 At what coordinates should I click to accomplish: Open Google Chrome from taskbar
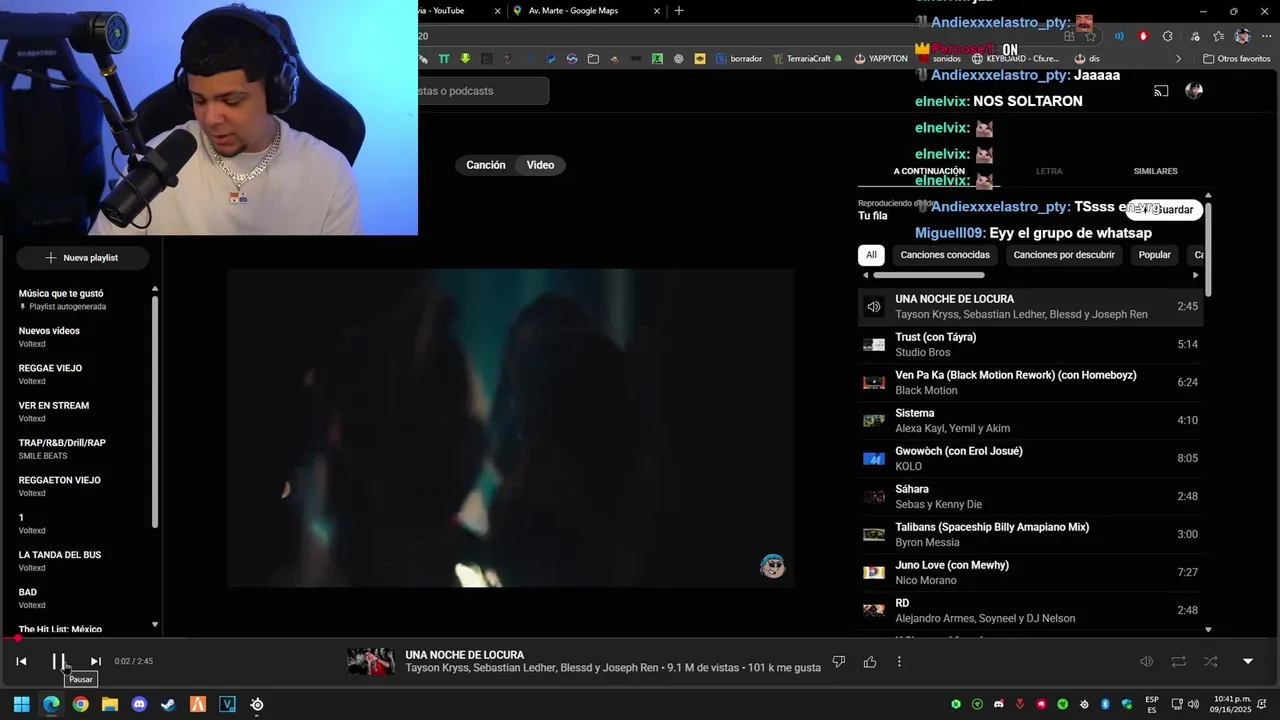pos(80,704)
